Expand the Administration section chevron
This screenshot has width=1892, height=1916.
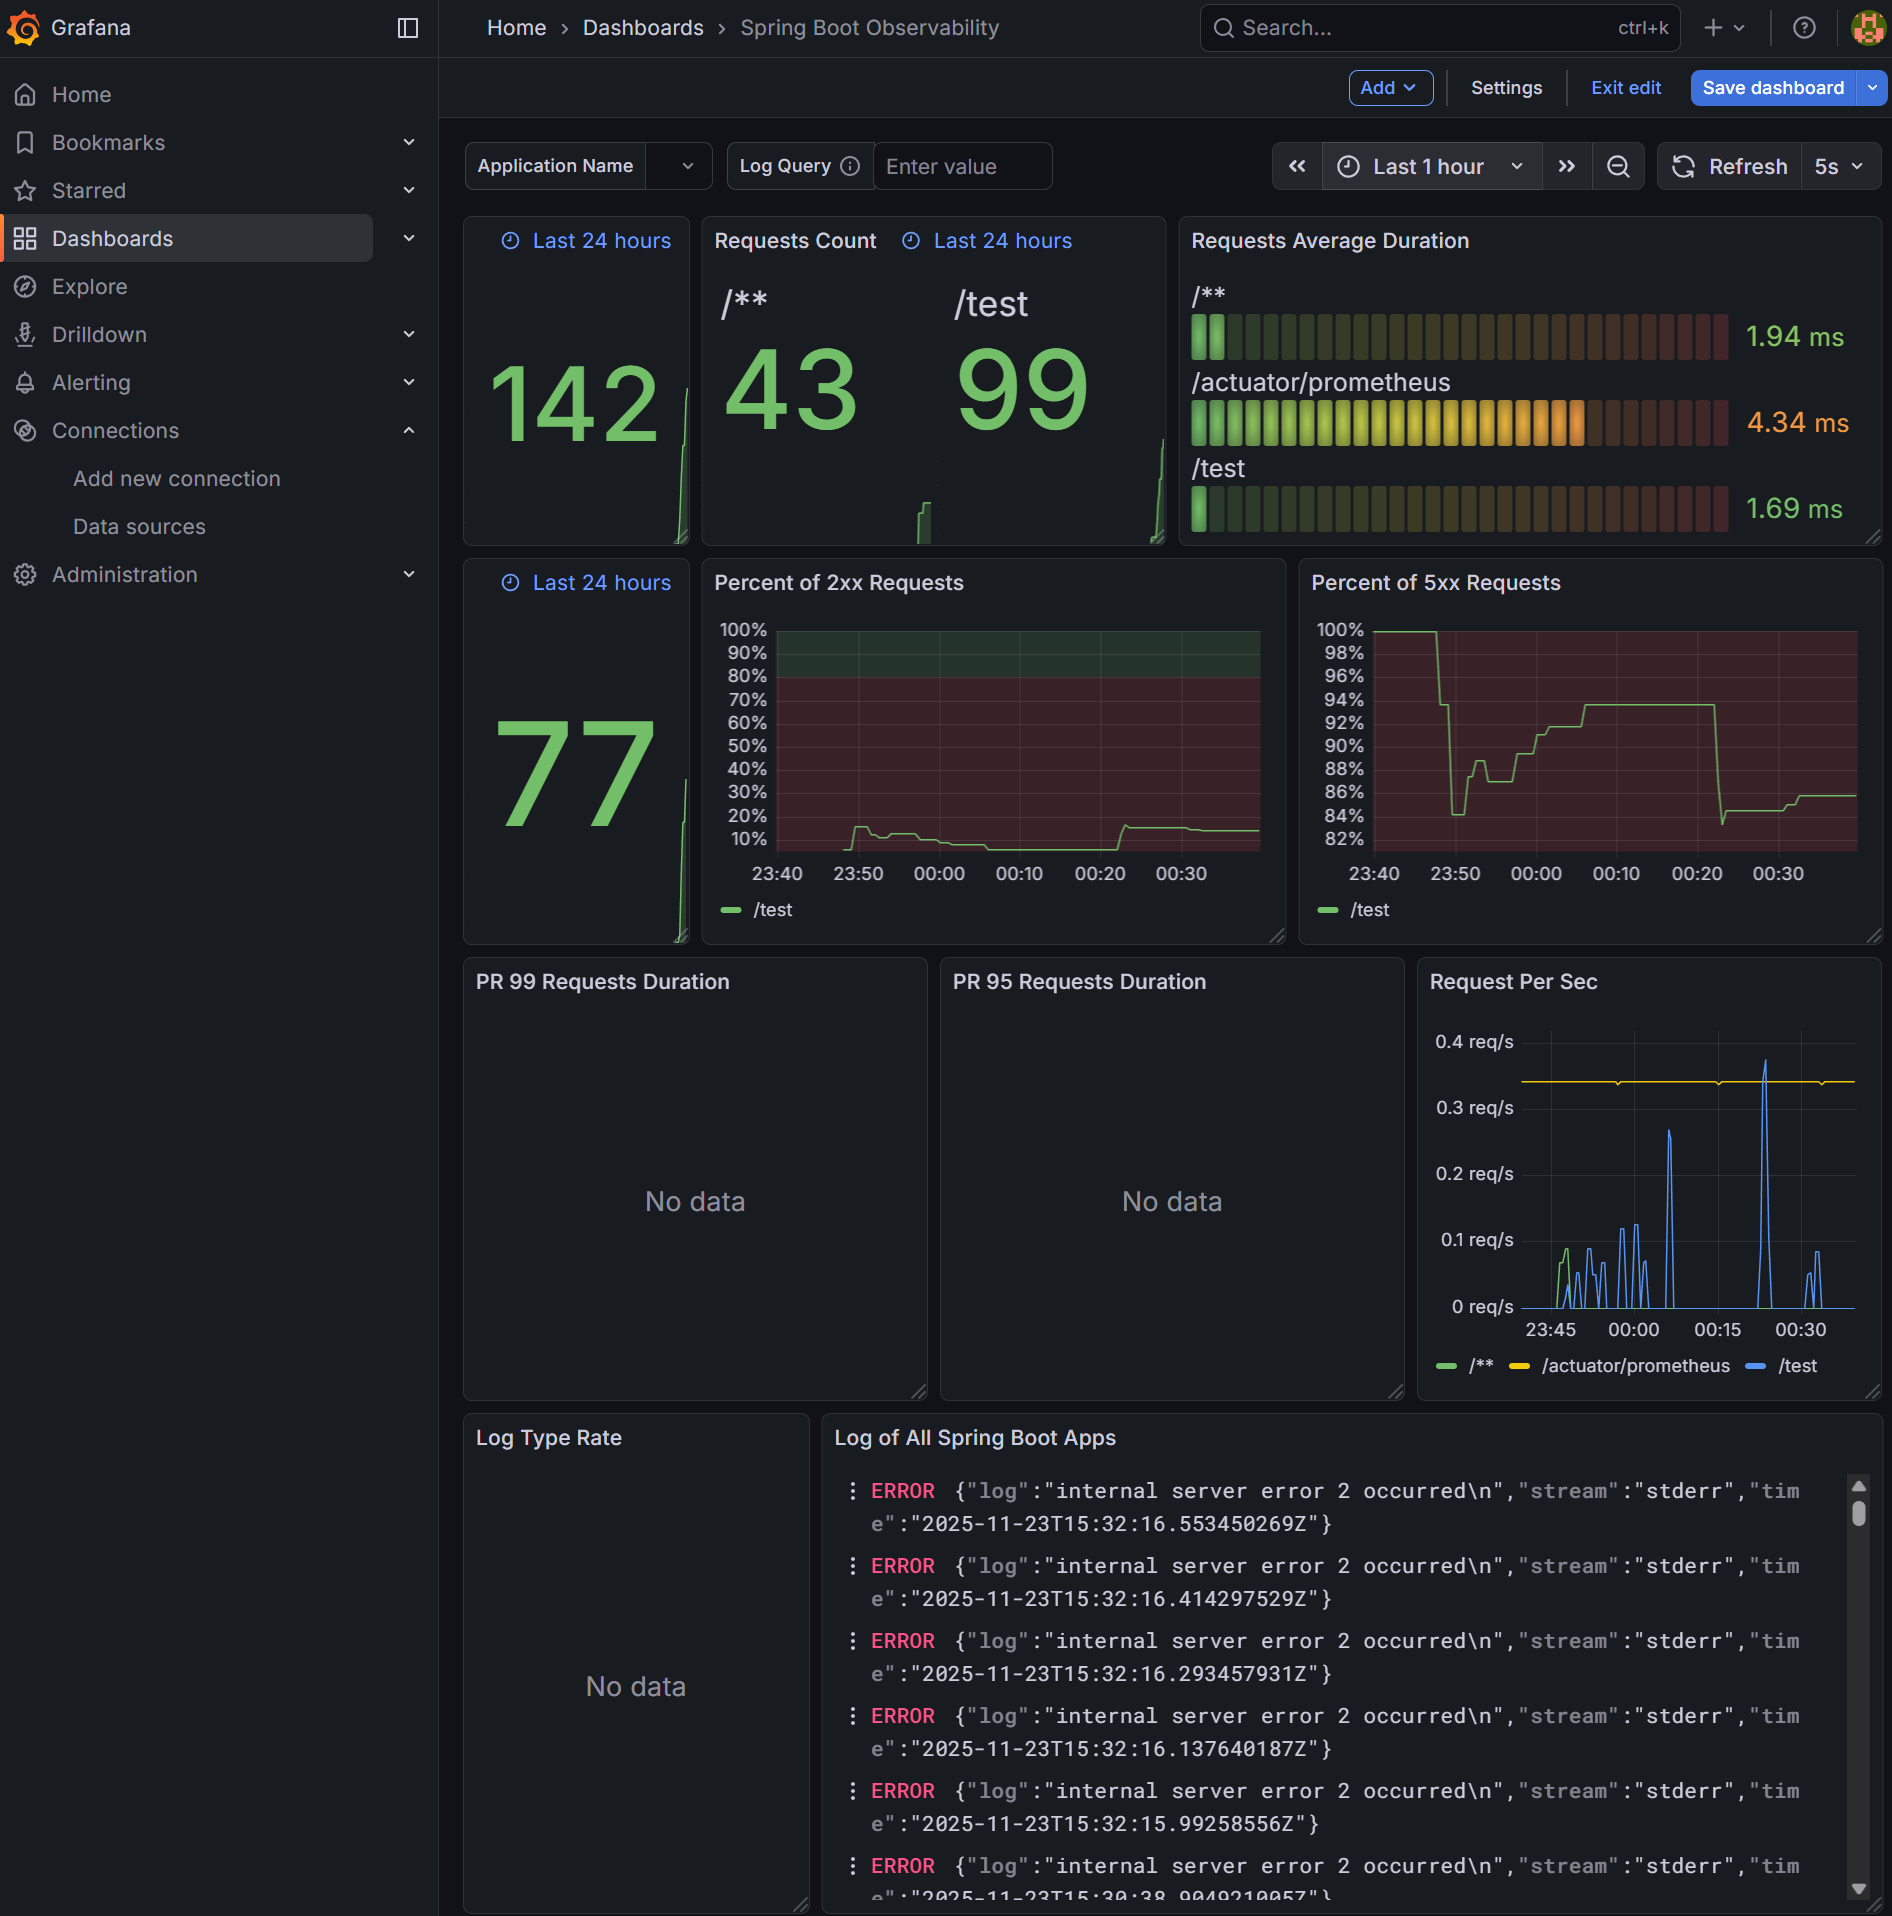pyautogui.click(x=408, y=574)
